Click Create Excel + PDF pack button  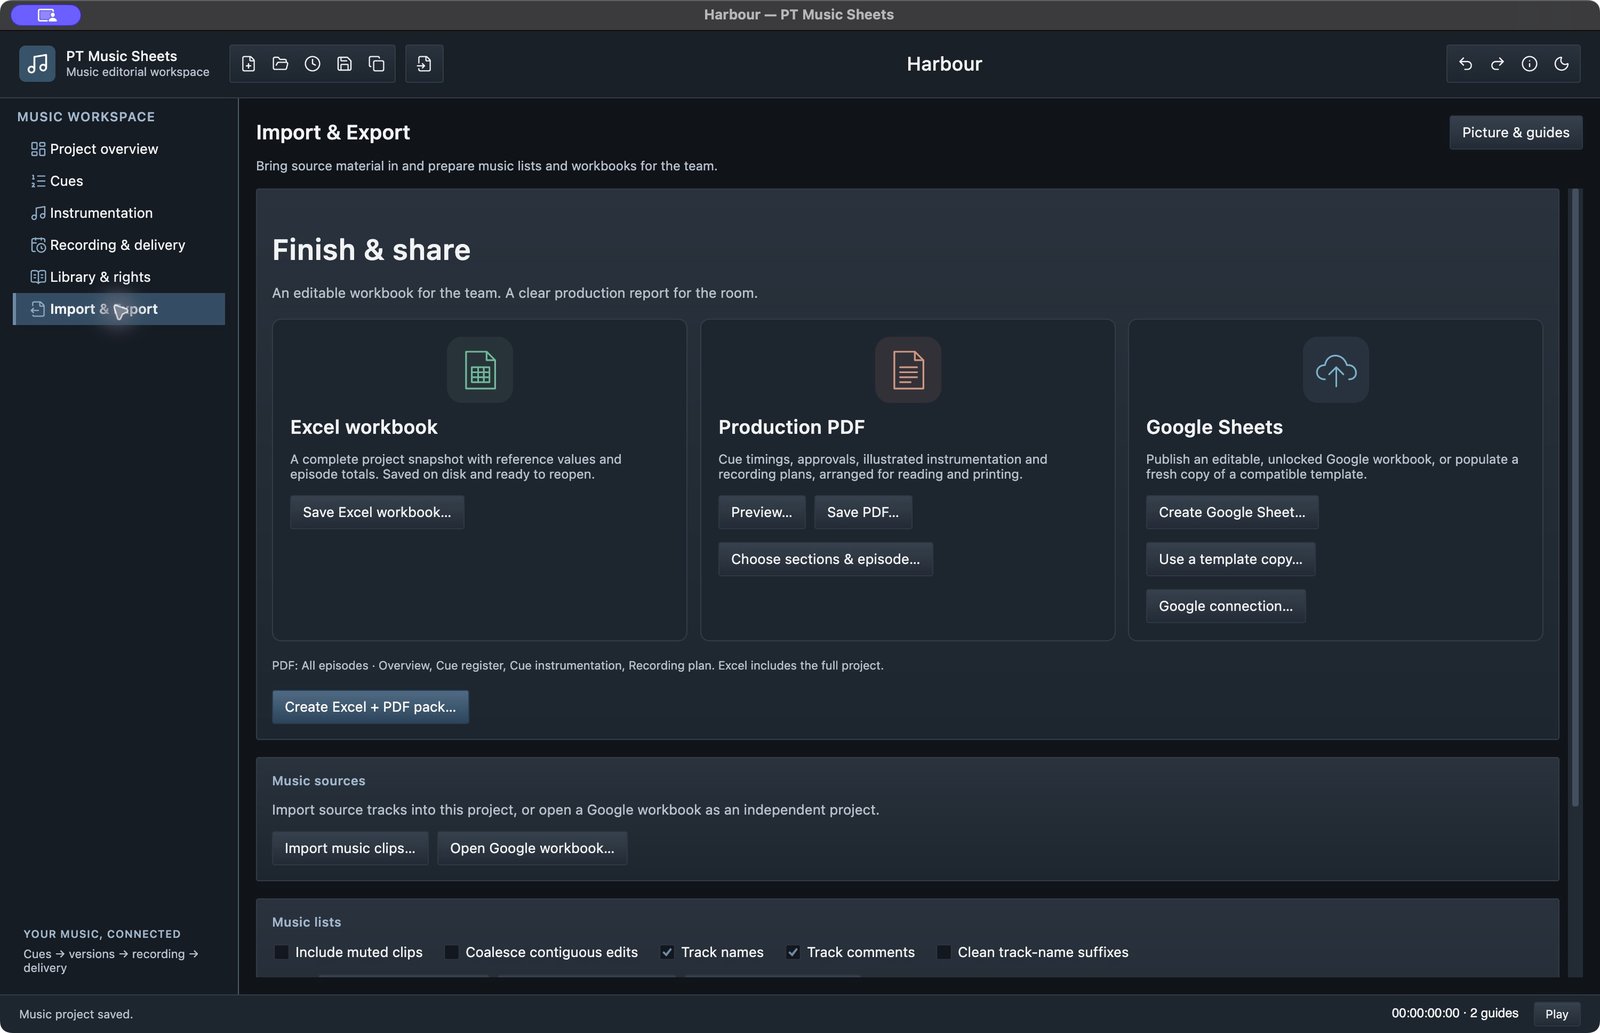point(370,707)
